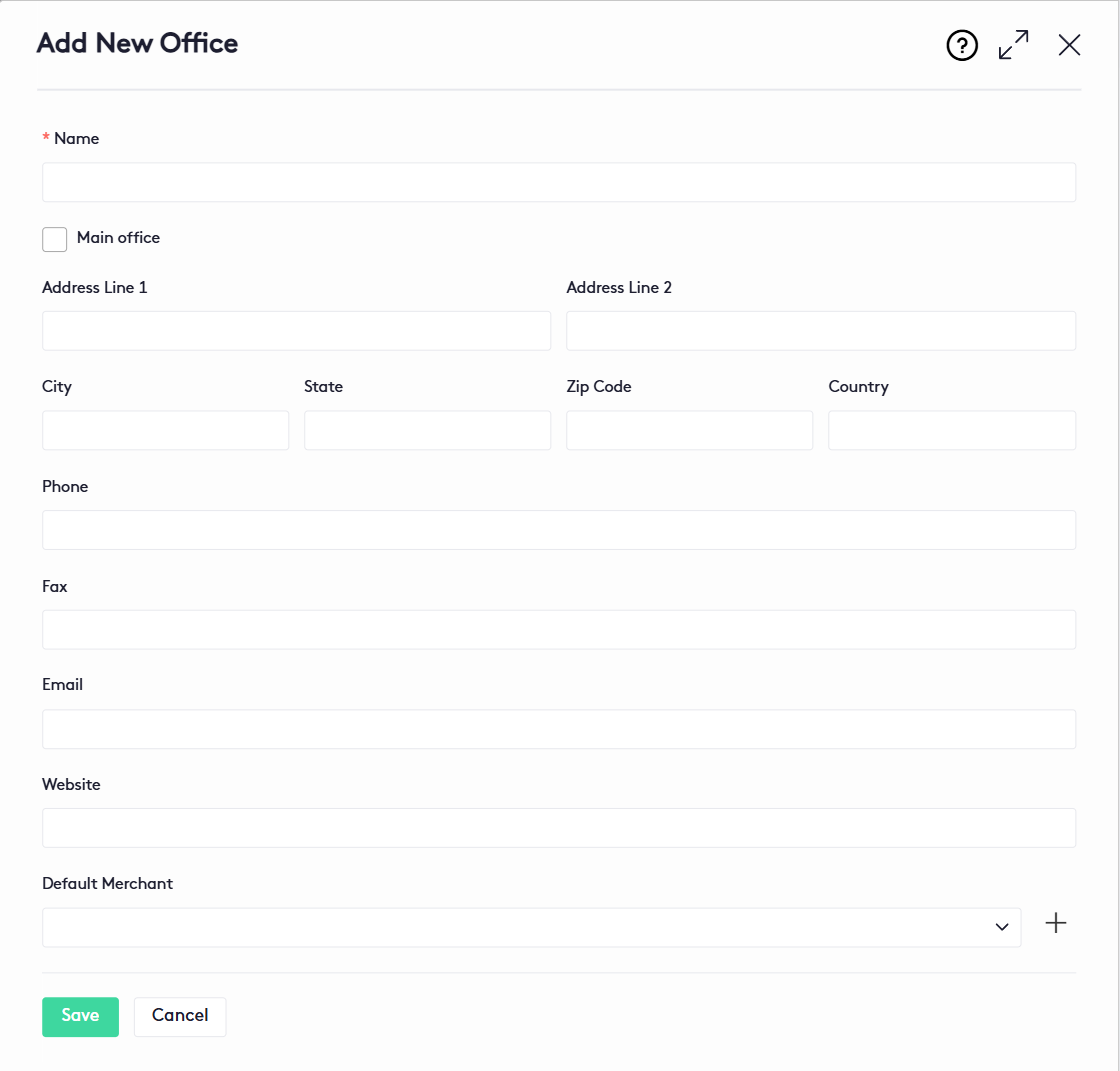The image size is (1120, 1071).
Task: Select the Zip Code field
Action: [x=689, y=430]
